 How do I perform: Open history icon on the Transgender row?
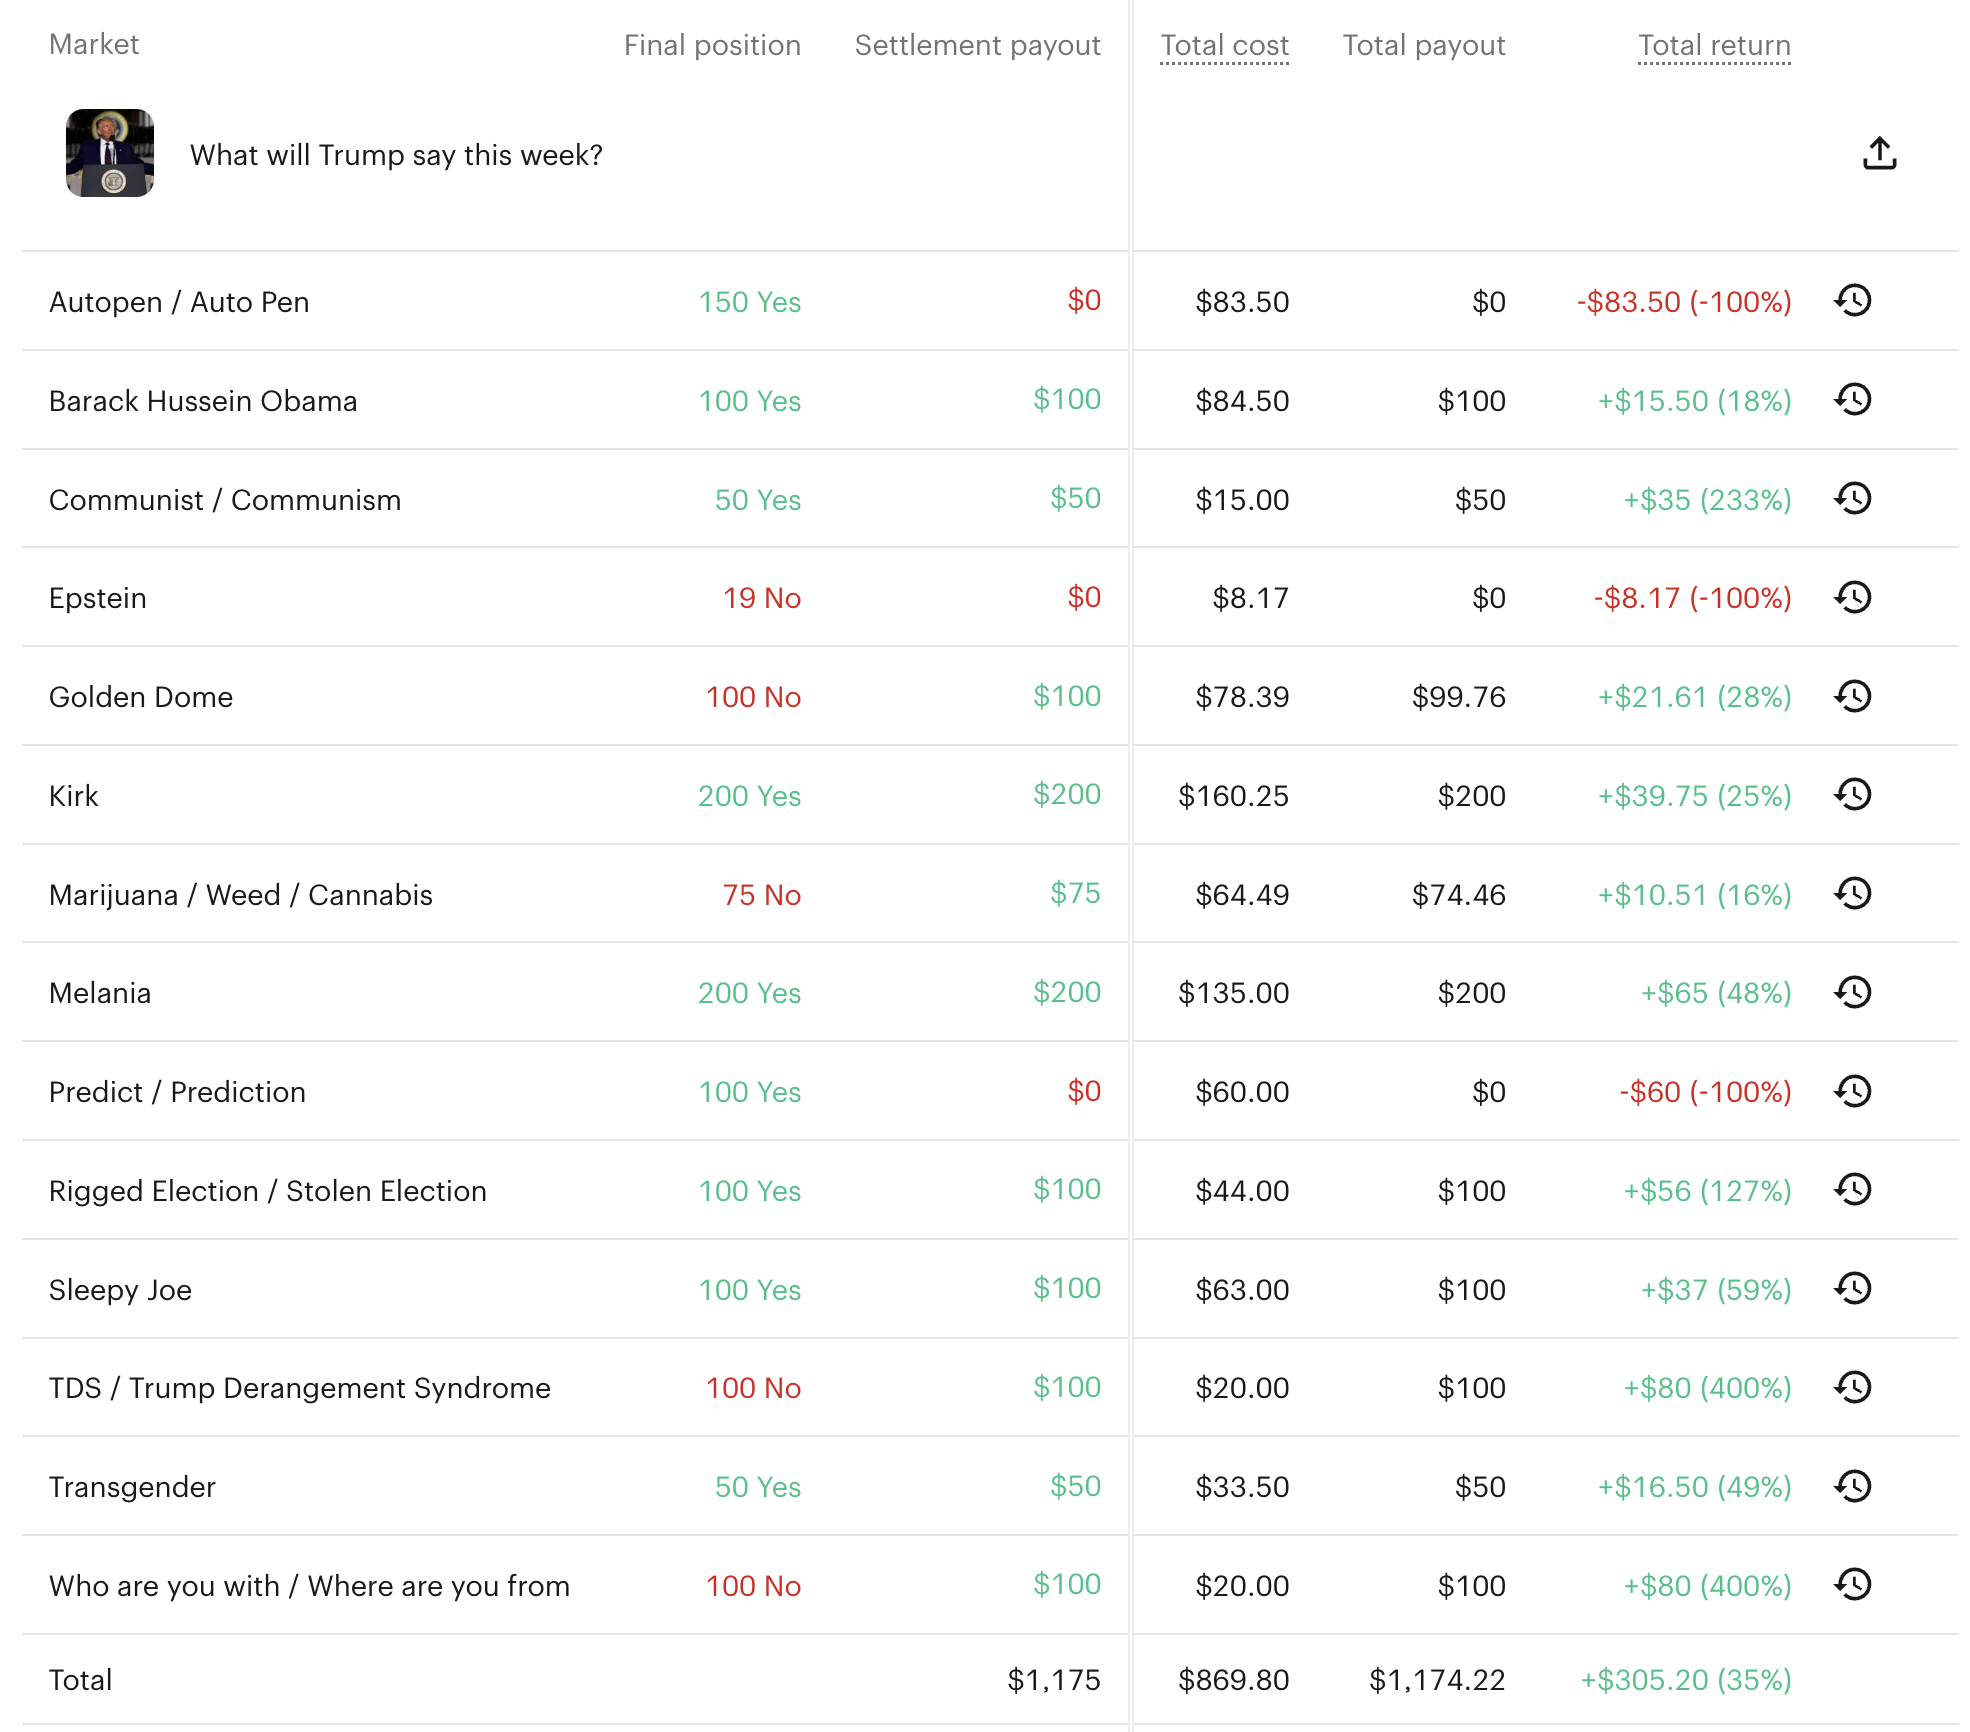[1854, 1486]
